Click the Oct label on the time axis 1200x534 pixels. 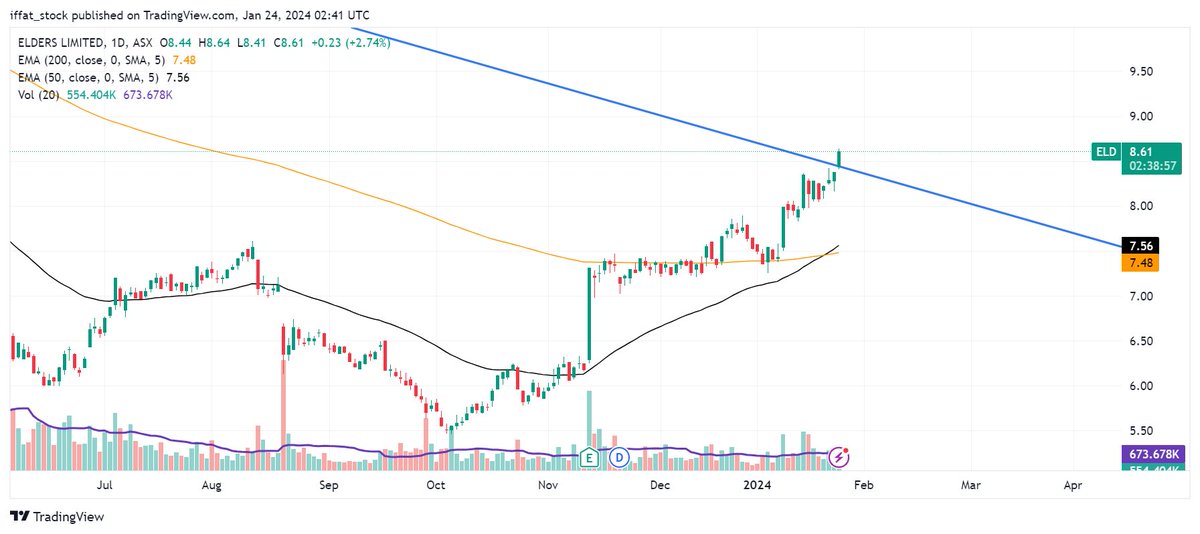coord(435,485)
